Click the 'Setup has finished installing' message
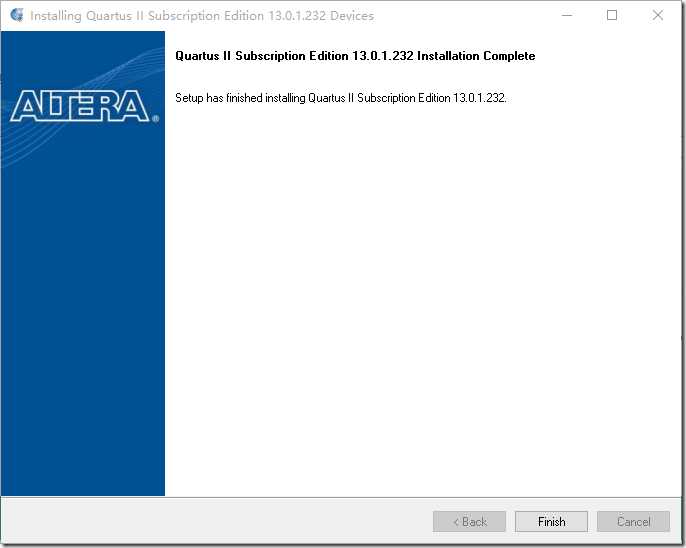 tap(340, 98)
